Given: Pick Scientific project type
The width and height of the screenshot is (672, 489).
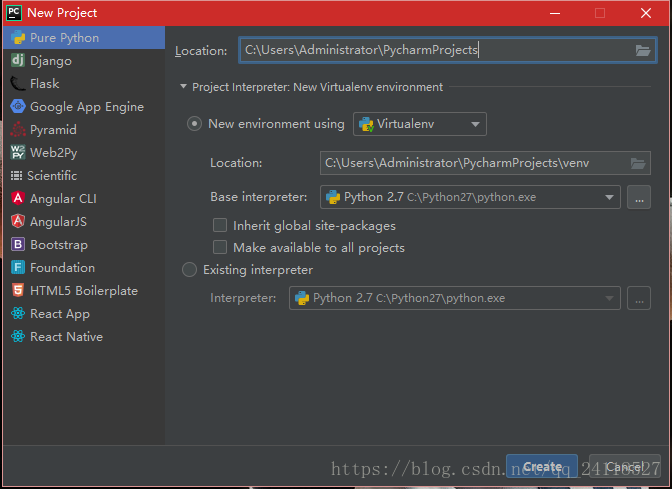Looking at the screenshot, I should click(84, 175).
